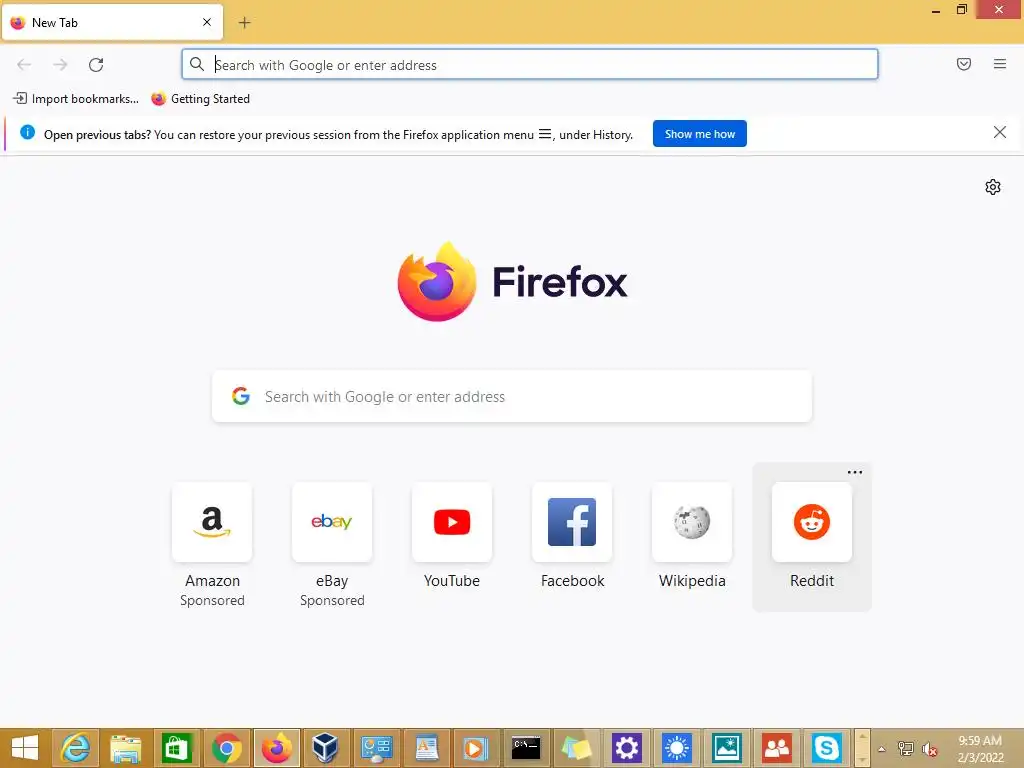Launch Skype from taskbar
This screenshot has width=1024, height=768.
[827, 748]
